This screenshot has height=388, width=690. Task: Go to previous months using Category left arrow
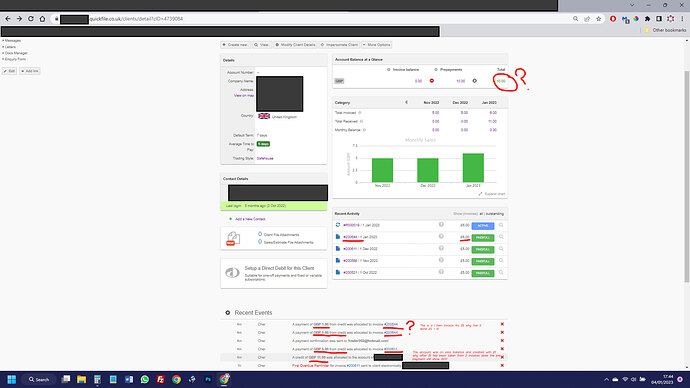pos(406,102)
